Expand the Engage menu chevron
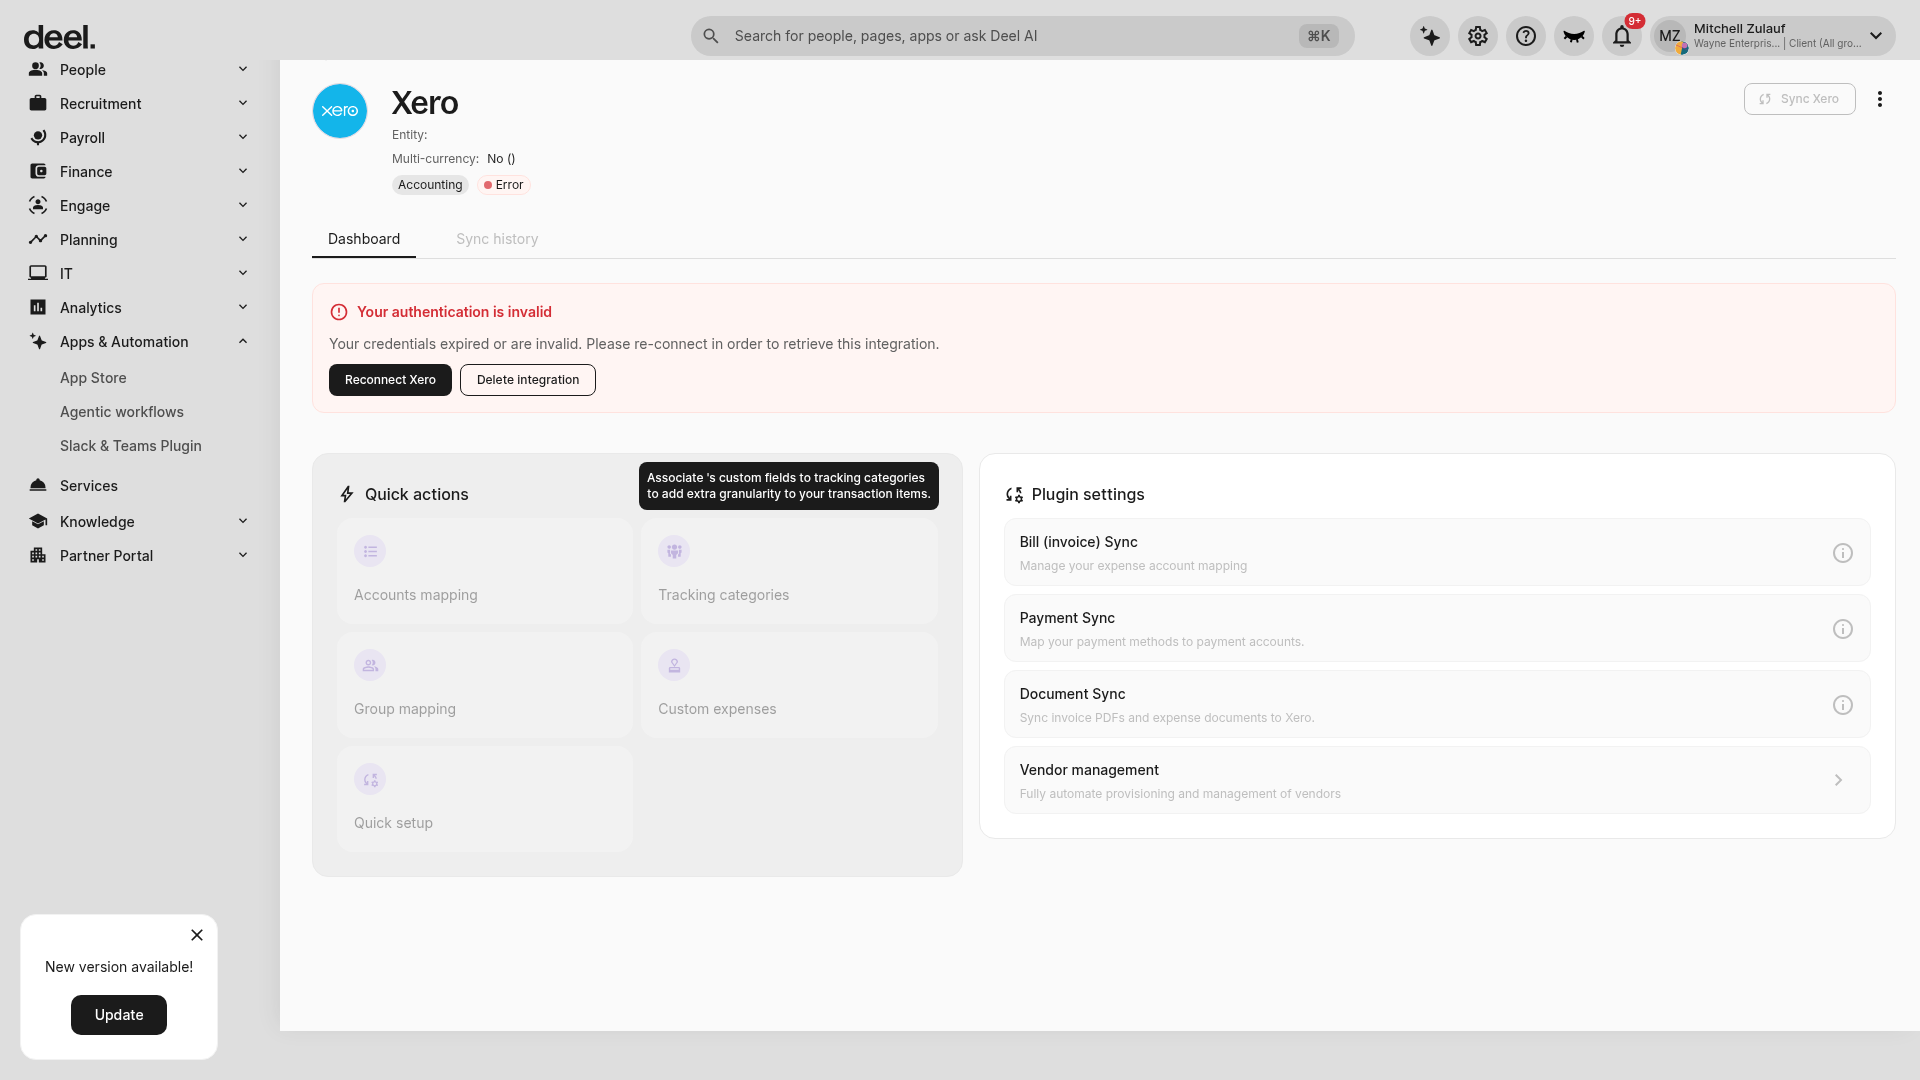 [x=243, y=205]
